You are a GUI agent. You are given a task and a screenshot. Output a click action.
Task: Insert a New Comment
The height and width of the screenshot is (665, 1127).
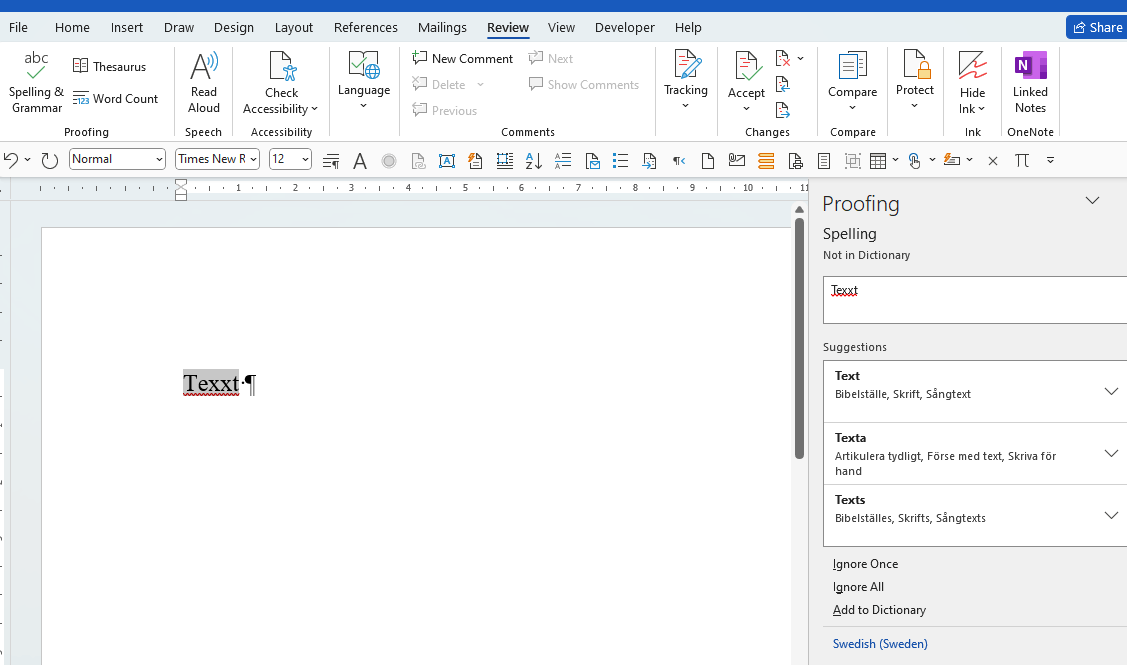[x=463, y=58]
